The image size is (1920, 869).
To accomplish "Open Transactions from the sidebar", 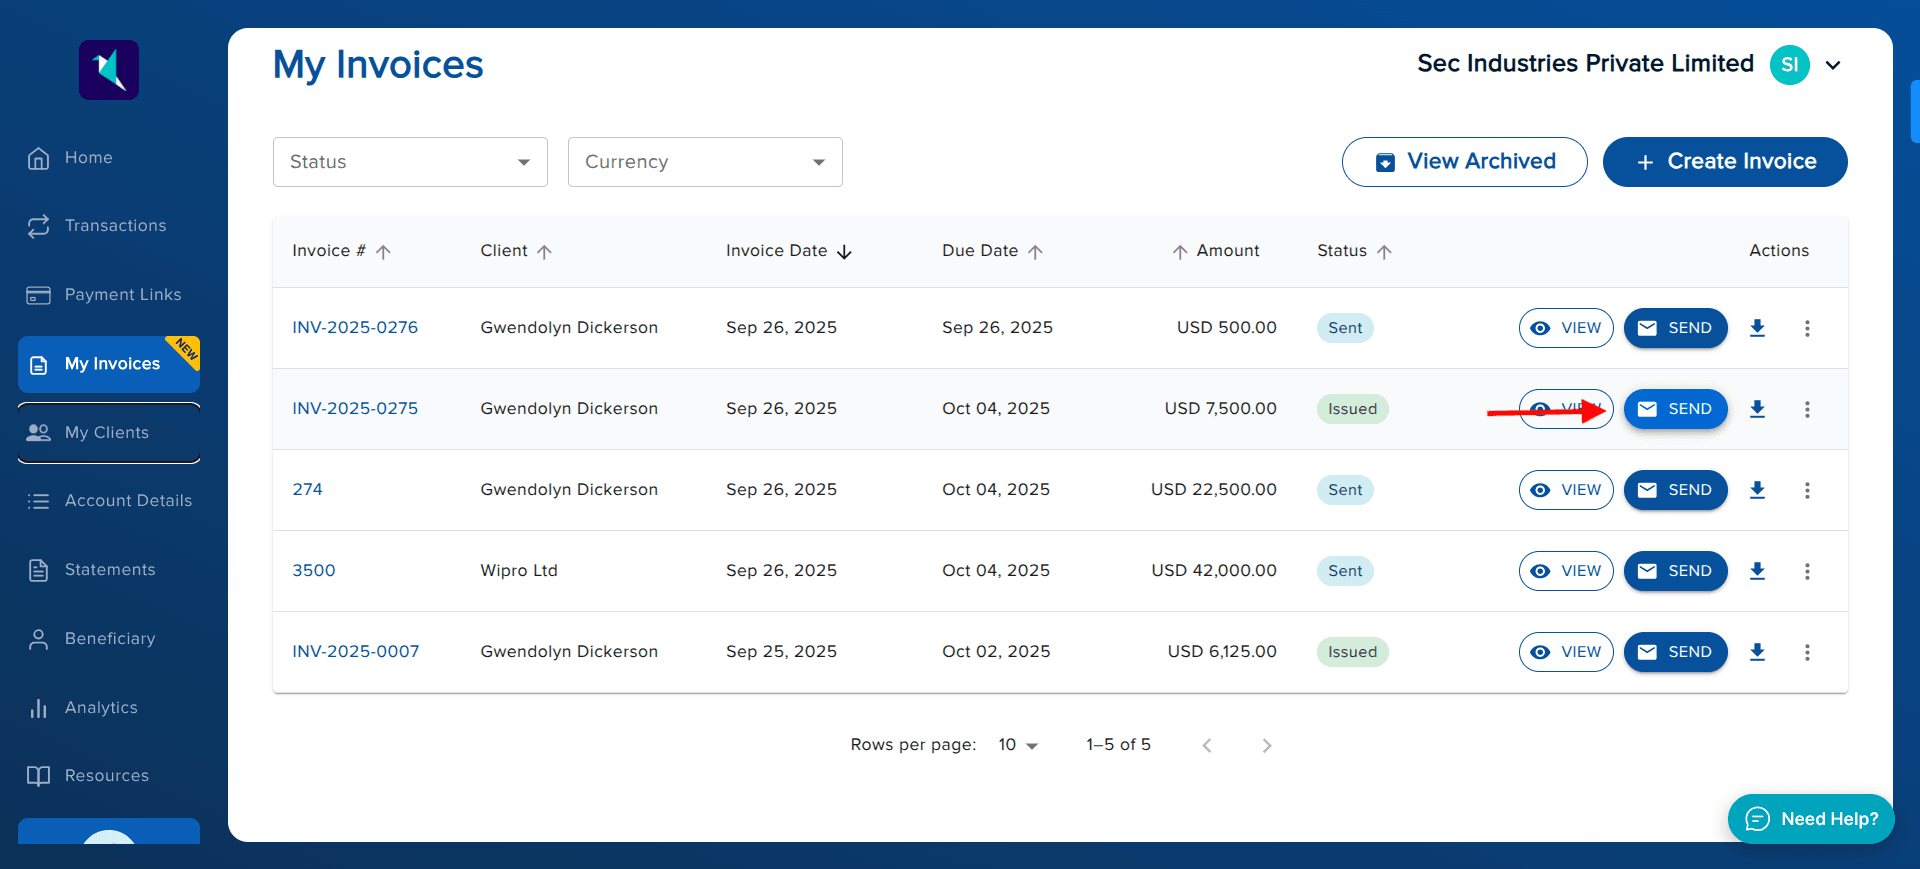I will (x=115, y=226).
